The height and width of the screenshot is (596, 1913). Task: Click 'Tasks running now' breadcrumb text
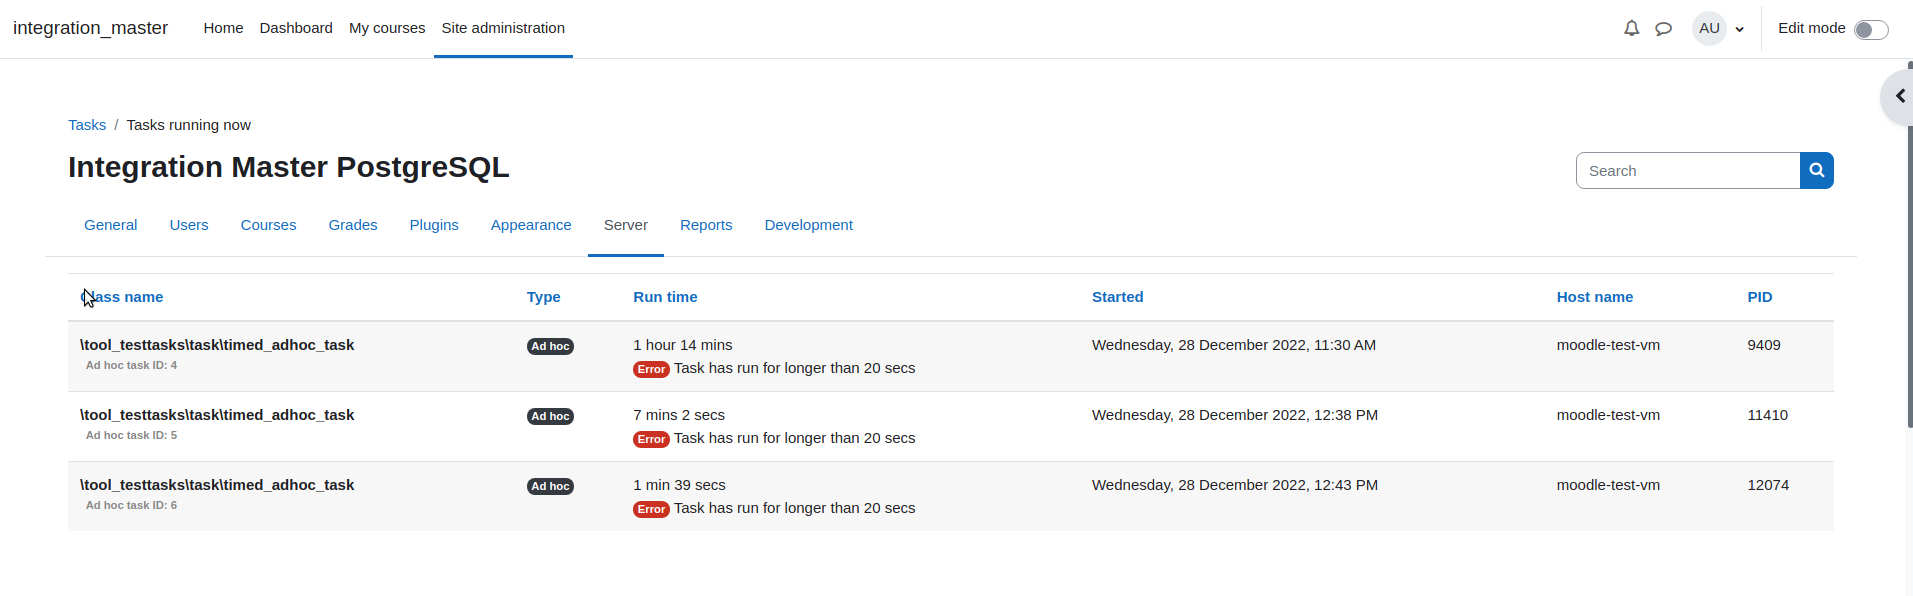[x=188, y=125]
